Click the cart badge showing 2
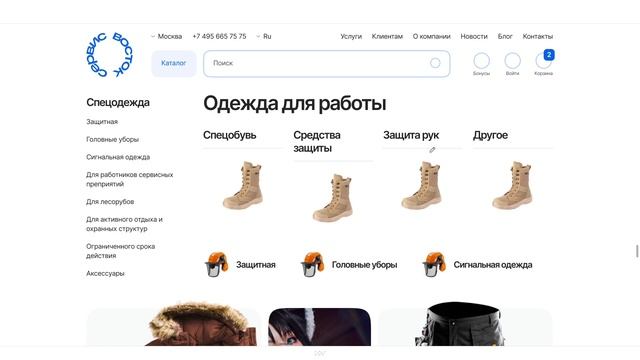The height and width of the screenshot is (360, 640). click(x=549, y=55)
